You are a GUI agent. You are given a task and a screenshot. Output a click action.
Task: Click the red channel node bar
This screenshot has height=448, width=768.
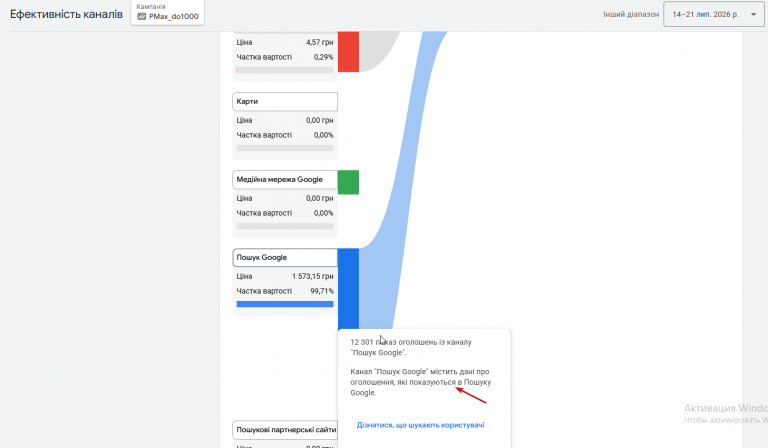[348, 51]
